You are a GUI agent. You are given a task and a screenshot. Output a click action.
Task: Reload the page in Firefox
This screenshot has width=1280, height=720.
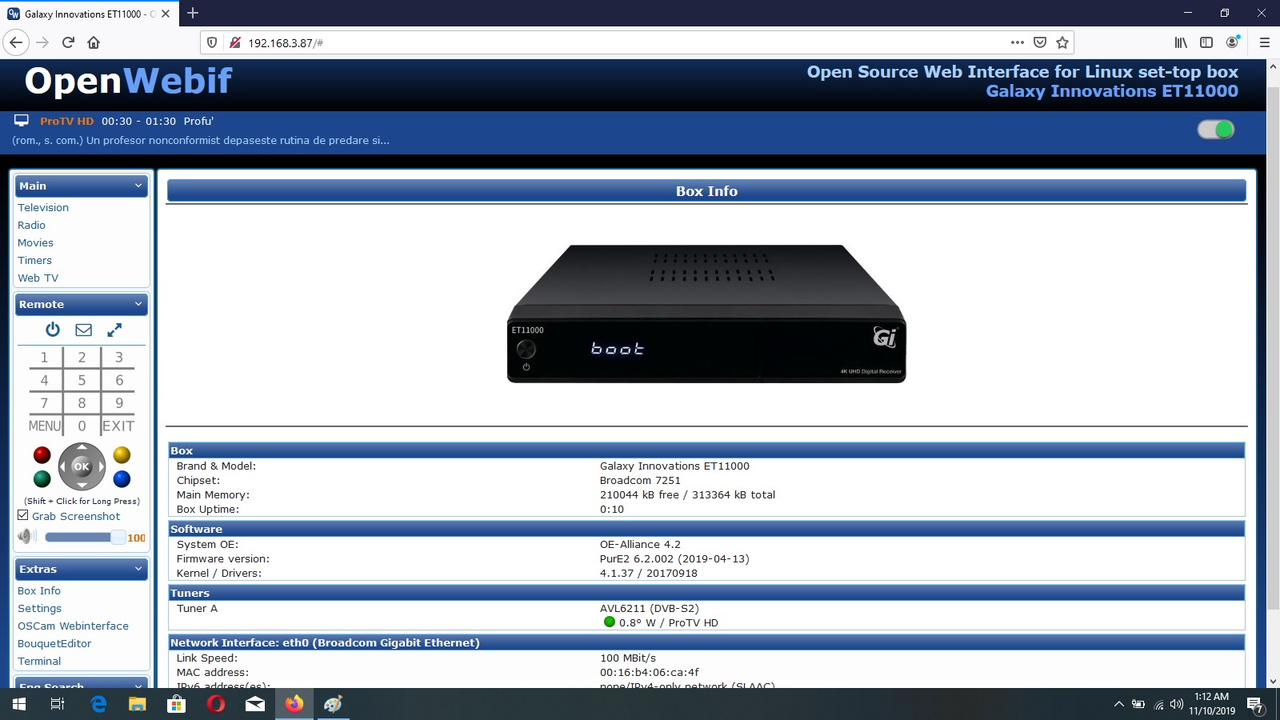pyautogui.click(x=68, y=43)
